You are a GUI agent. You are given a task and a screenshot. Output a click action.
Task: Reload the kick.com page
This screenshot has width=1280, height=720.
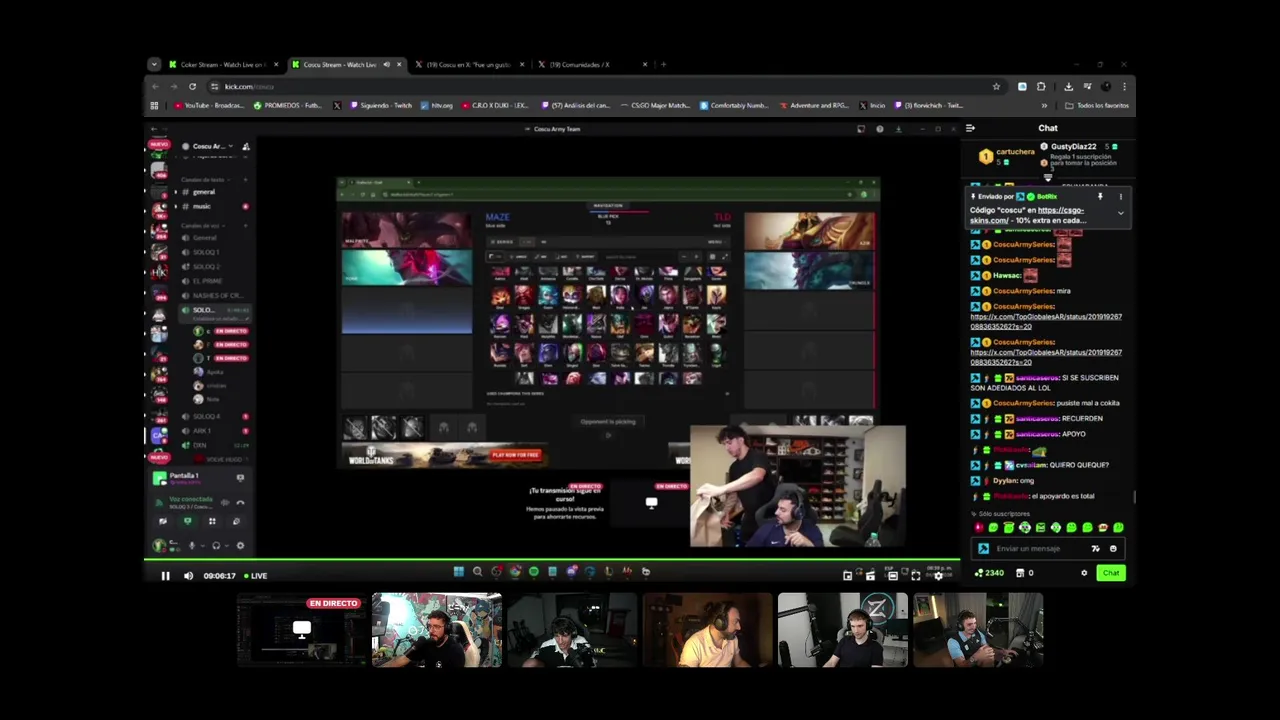click(x=192, y=86)
